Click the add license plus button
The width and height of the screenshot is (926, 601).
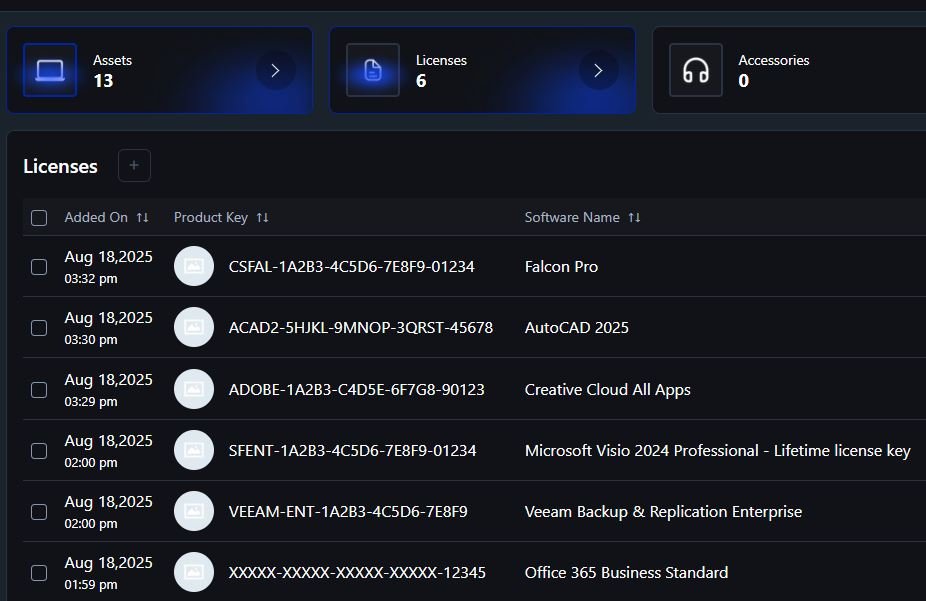[x=134, y=165]
